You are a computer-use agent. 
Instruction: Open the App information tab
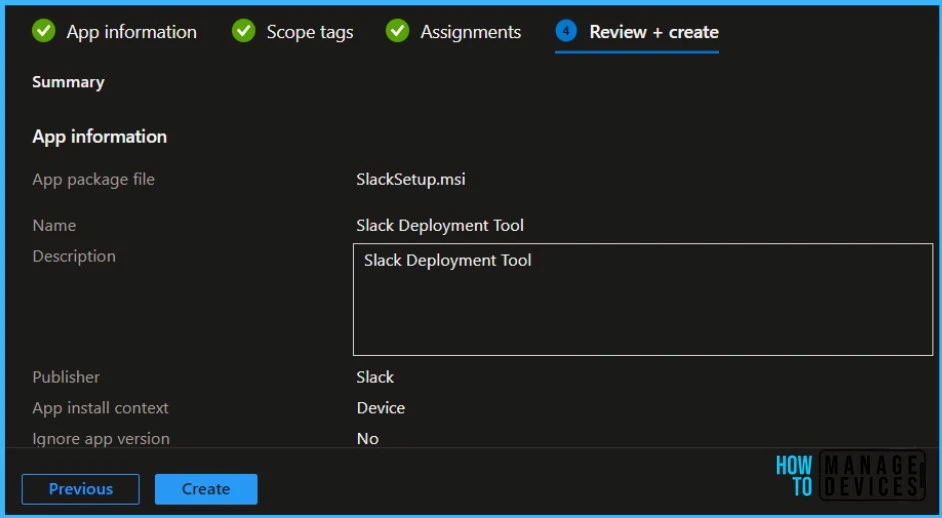(x=132, y=32)
